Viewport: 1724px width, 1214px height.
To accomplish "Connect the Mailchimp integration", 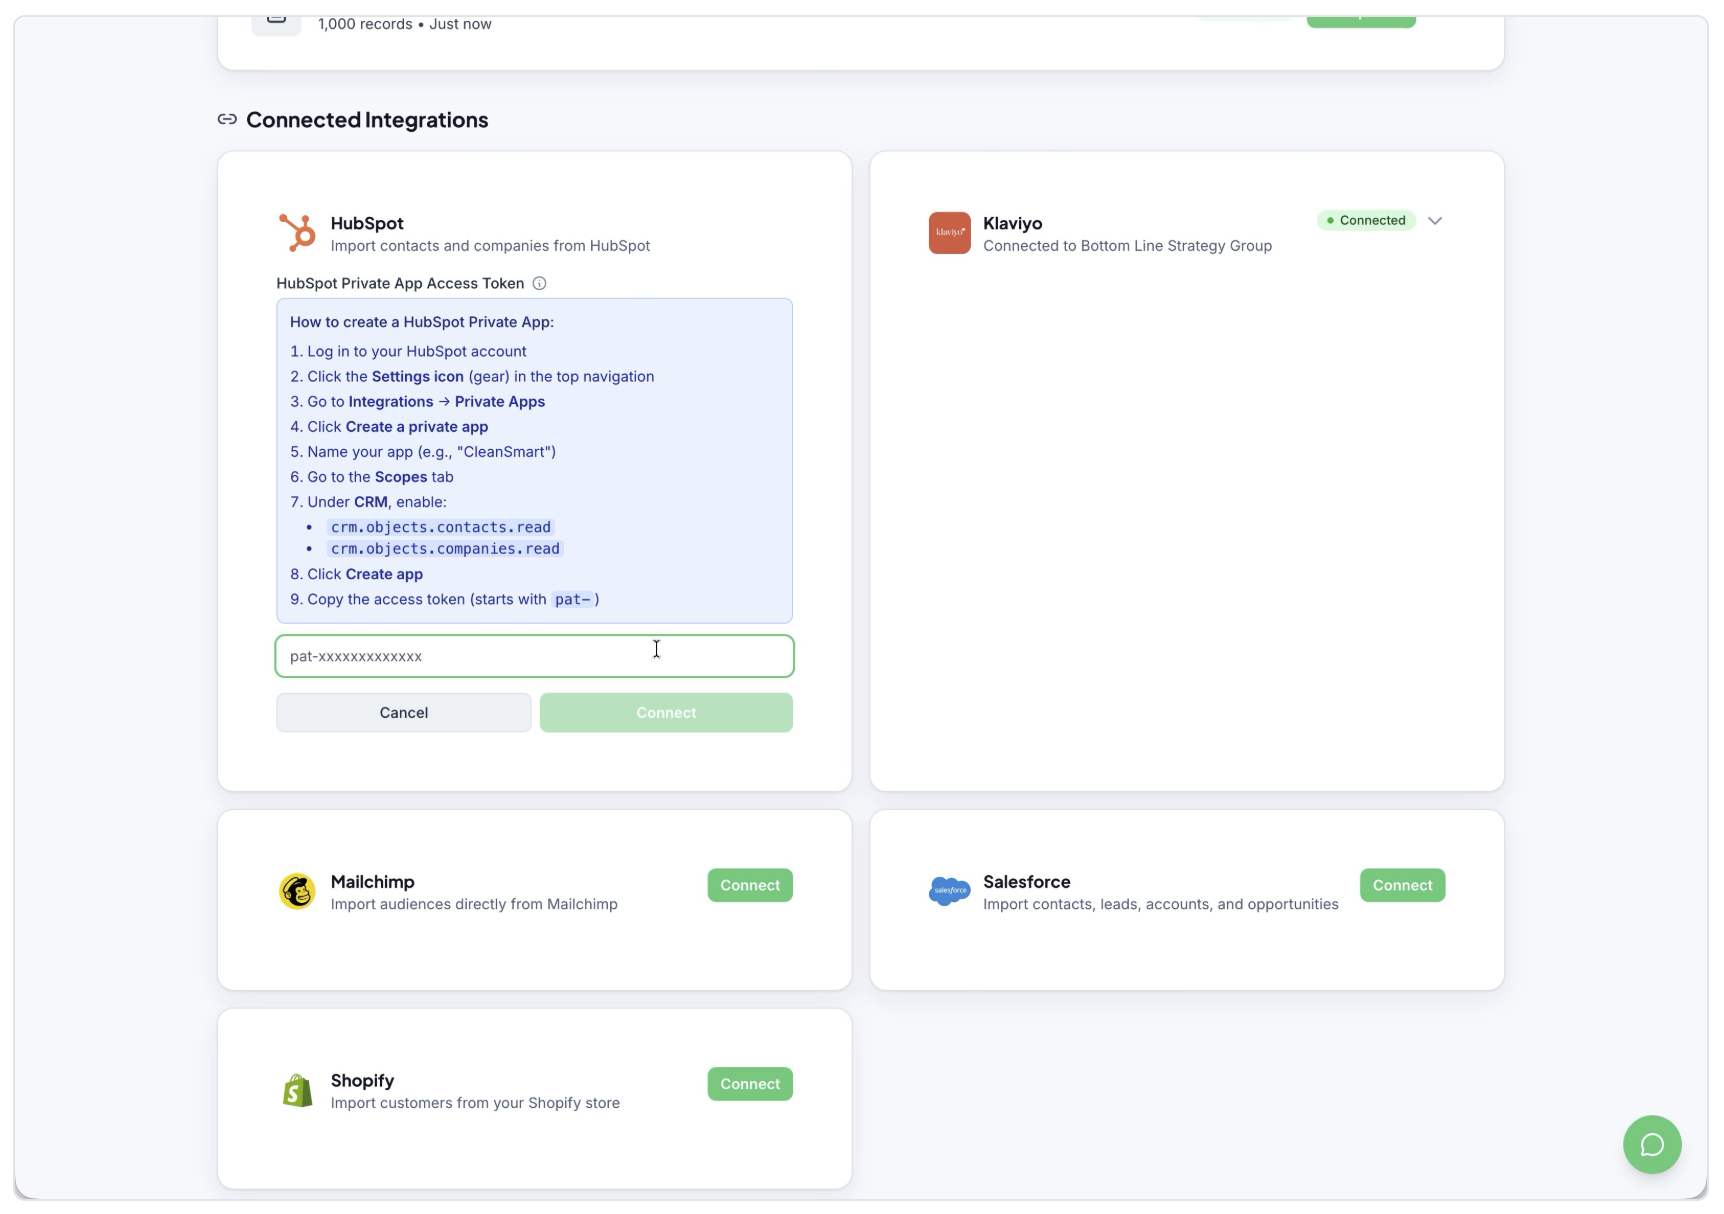I will click(750, 885).
